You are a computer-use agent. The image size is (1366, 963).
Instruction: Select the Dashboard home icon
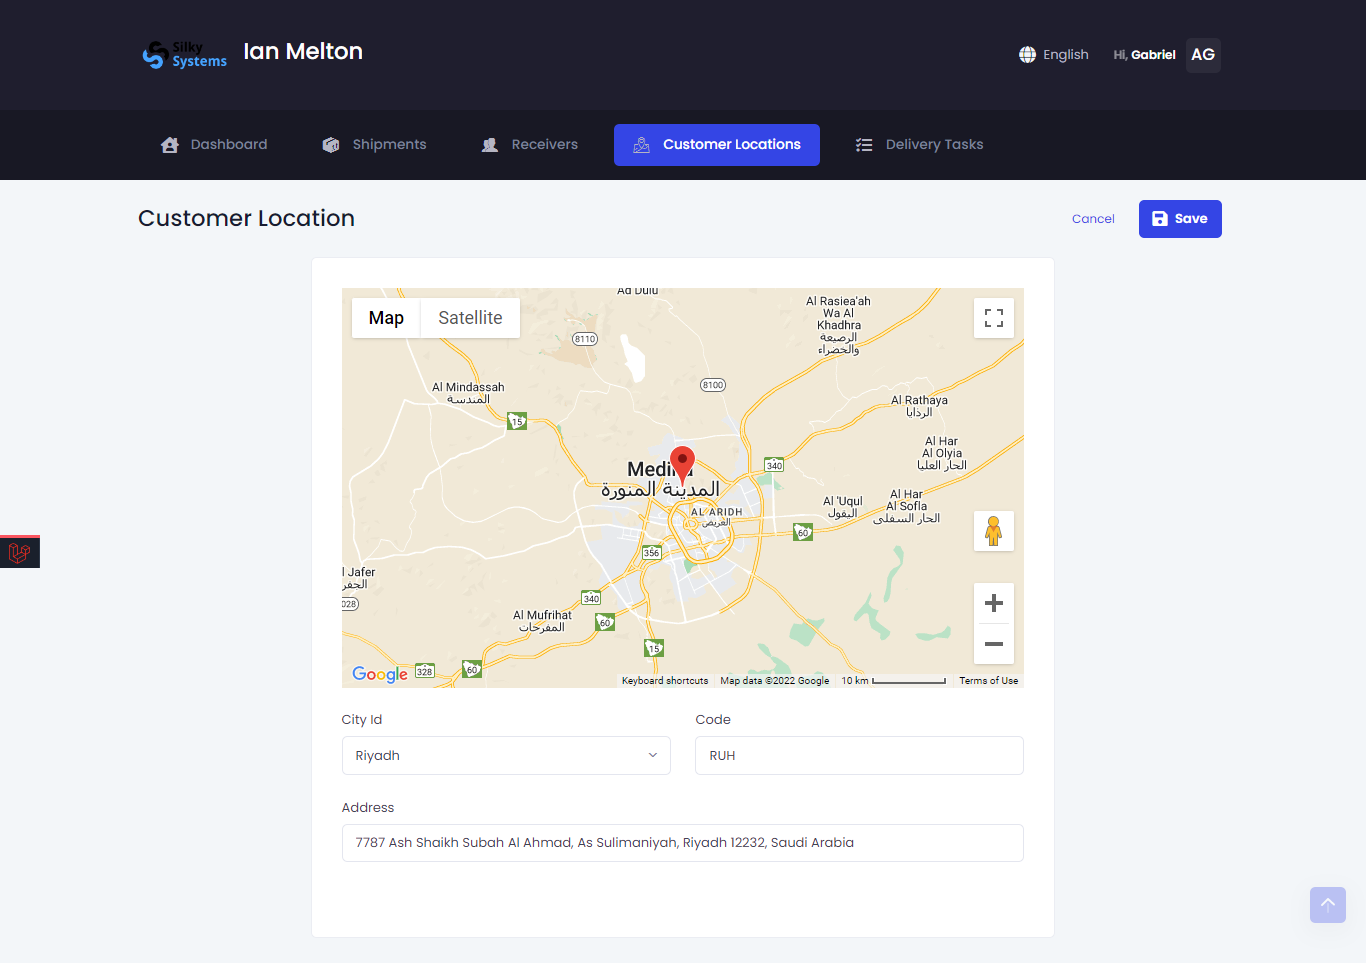pyautogui.click(x=168, y=144)
